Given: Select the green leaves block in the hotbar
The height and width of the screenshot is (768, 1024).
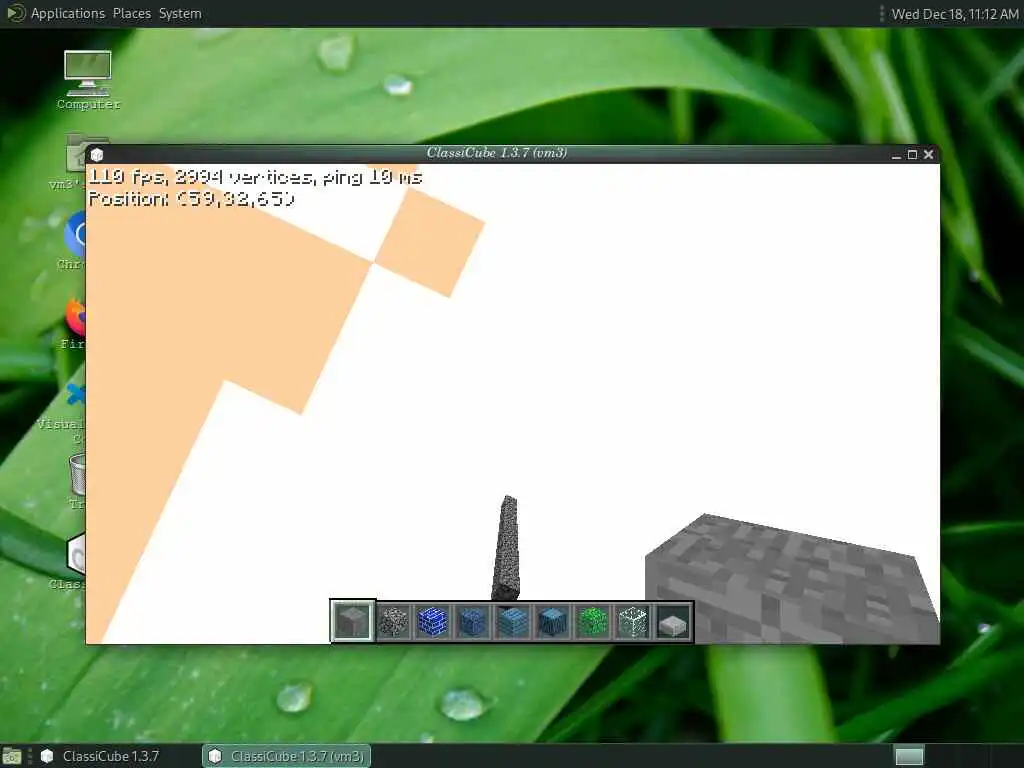Looking at the screenshot, I should [592, 621].
